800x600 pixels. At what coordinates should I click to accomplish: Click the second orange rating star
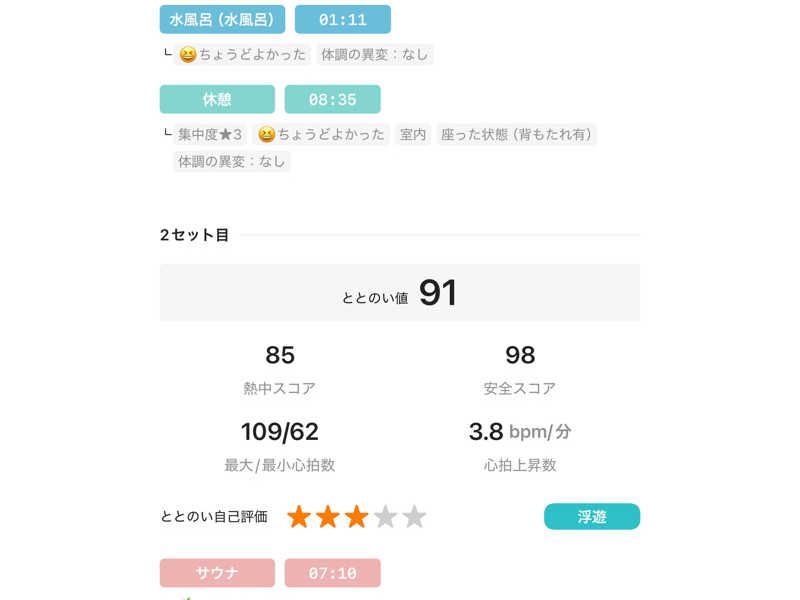(x=328, y=516)
